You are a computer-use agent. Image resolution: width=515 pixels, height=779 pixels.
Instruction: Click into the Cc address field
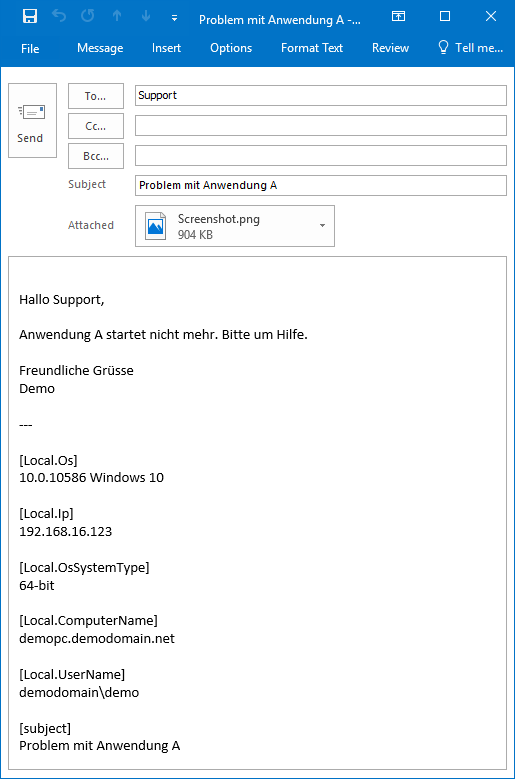pyautogui.click(x=321, y=126)
